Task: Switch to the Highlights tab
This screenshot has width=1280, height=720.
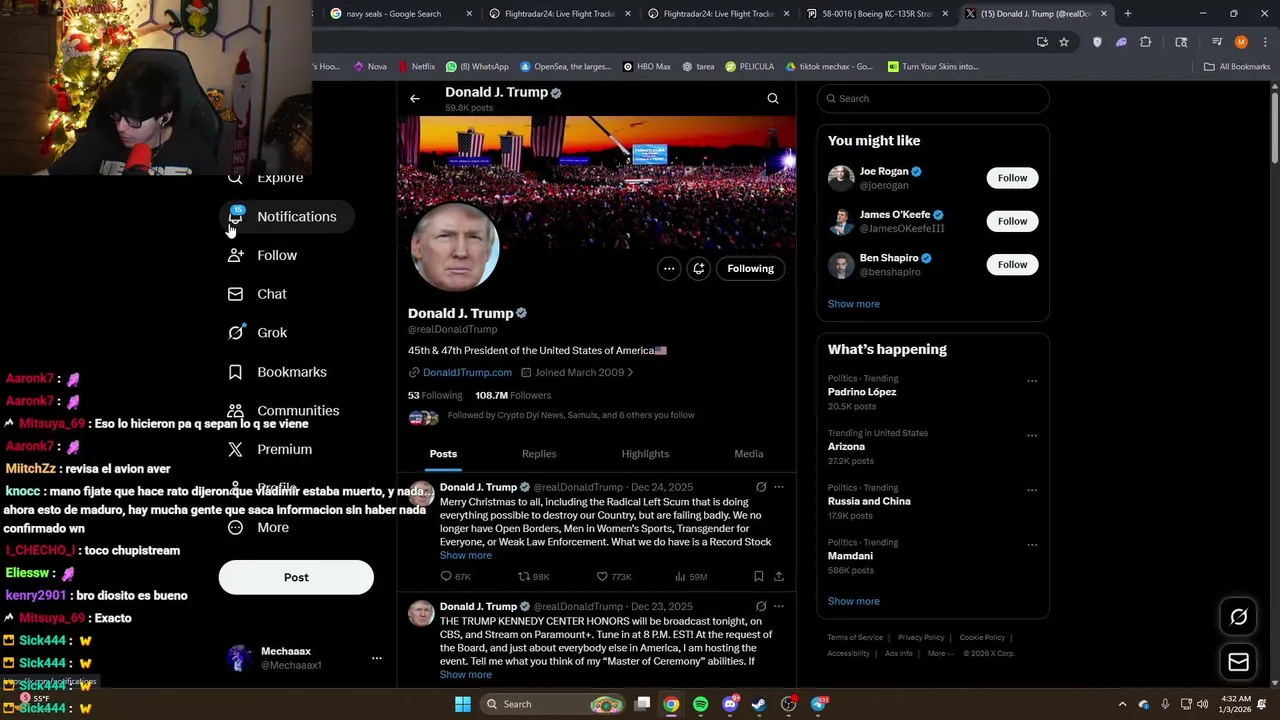Action: [645, 454]
